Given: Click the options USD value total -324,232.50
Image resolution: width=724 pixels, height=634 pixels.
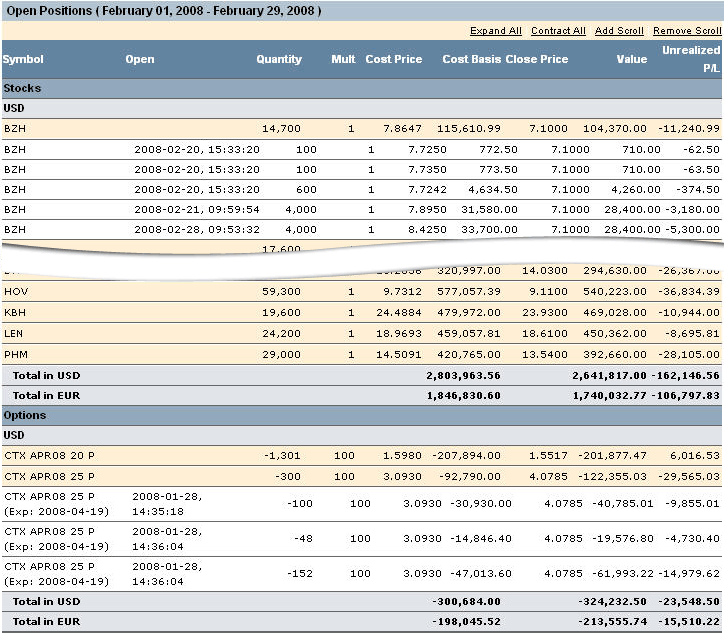Looking at the screenshot, I should tap(612, 602).
